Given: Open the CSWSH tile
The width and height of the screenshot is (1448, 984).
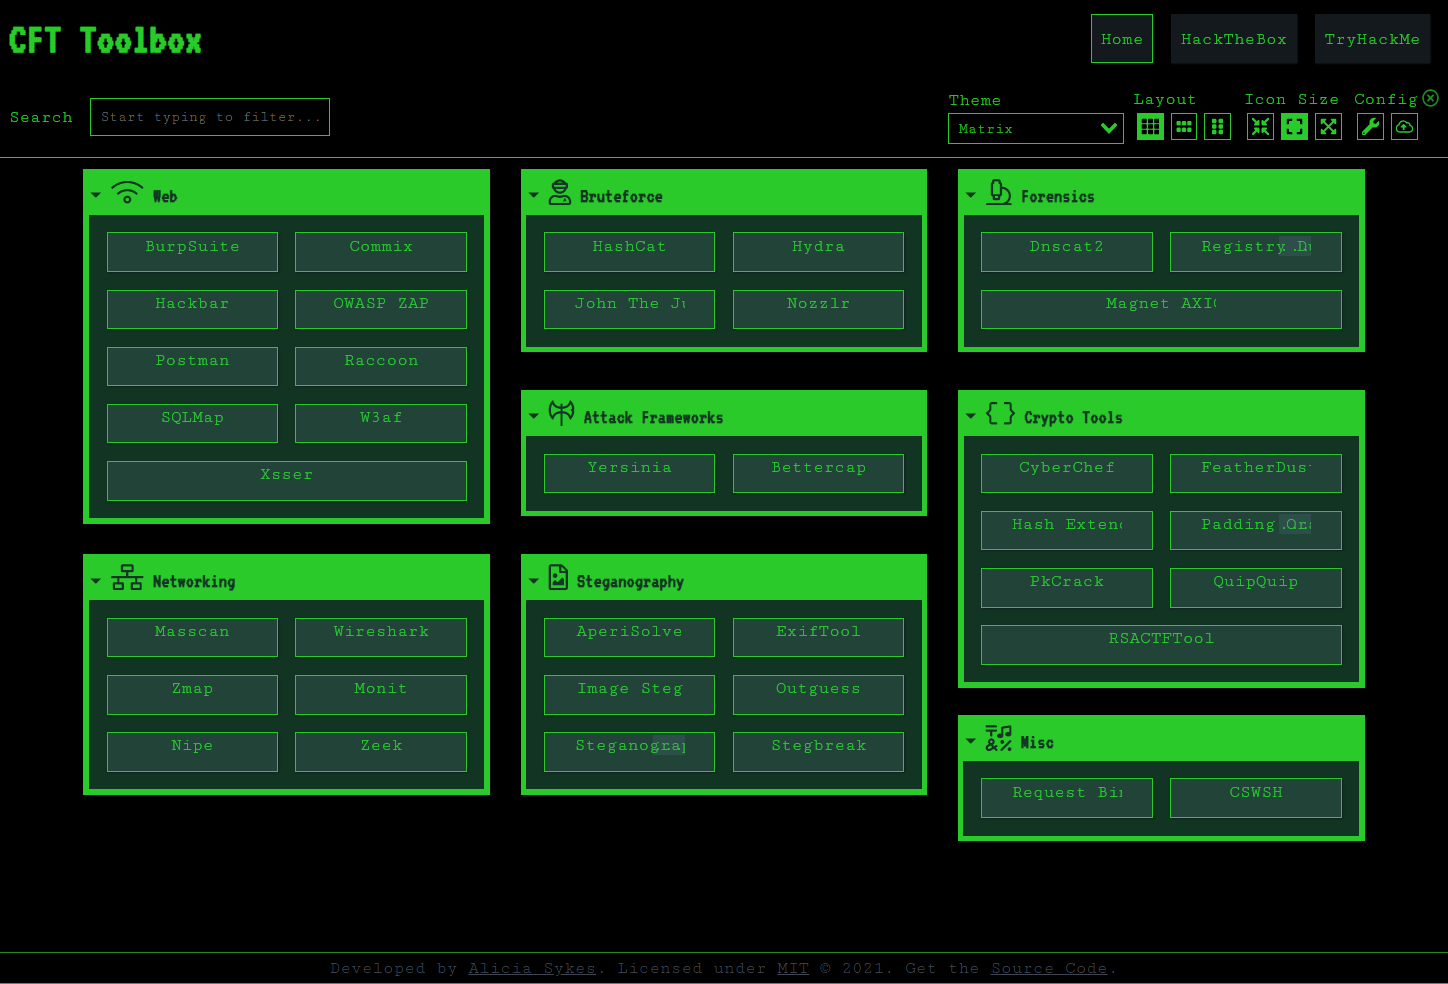Looking at the screenshot, I should [1256, 798].
